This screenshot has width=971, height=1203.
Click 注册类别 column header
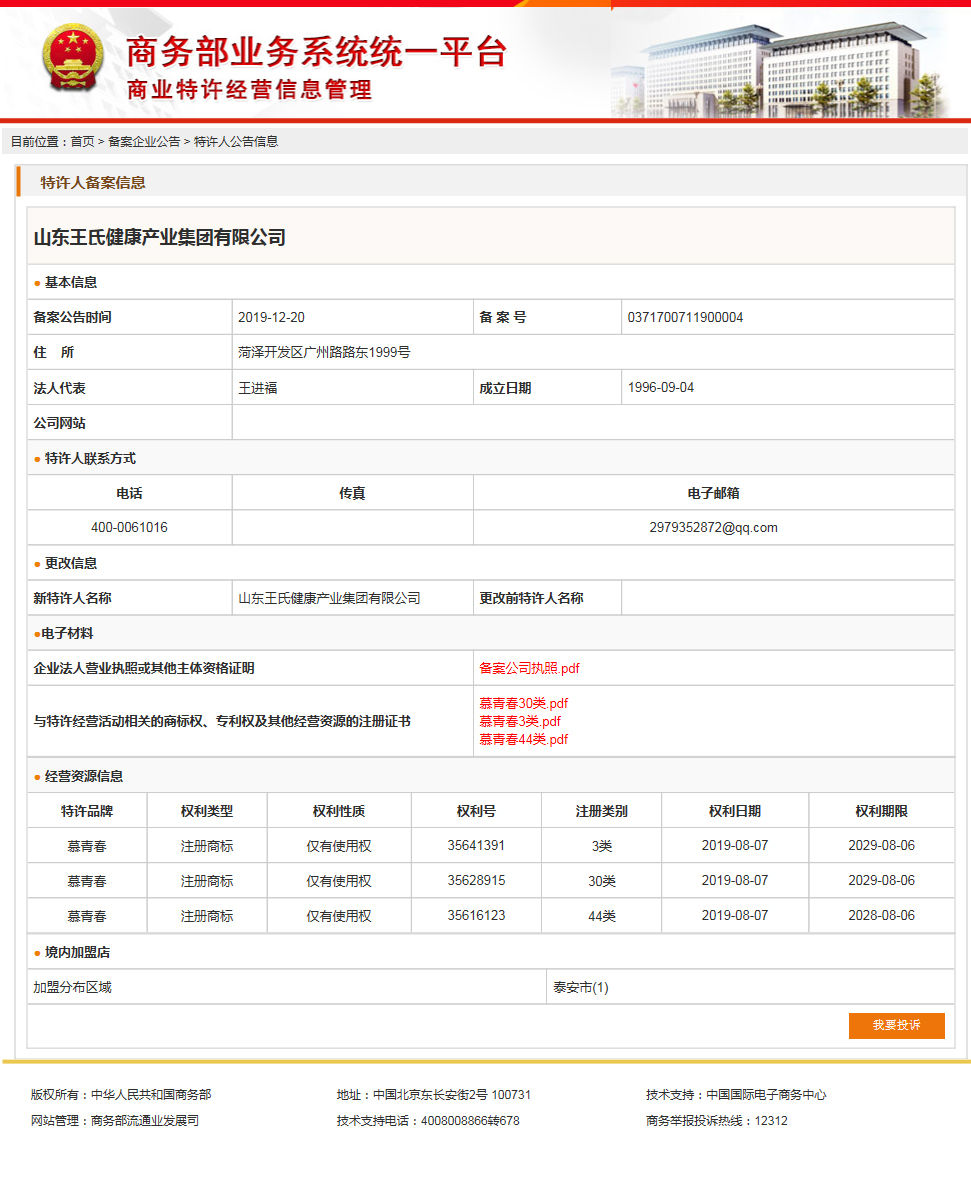(601, 811)
